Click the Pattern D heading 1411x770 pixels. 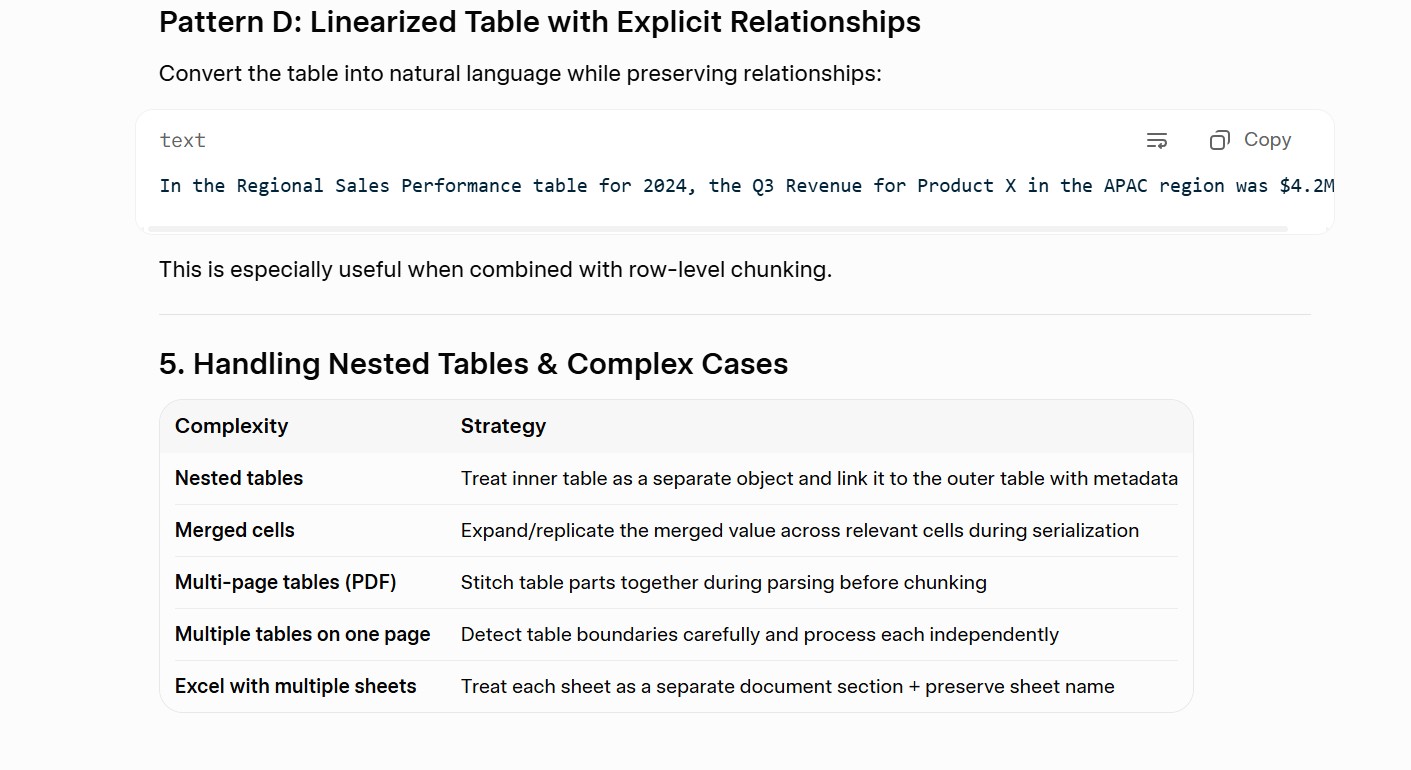[x=540, y=22]
